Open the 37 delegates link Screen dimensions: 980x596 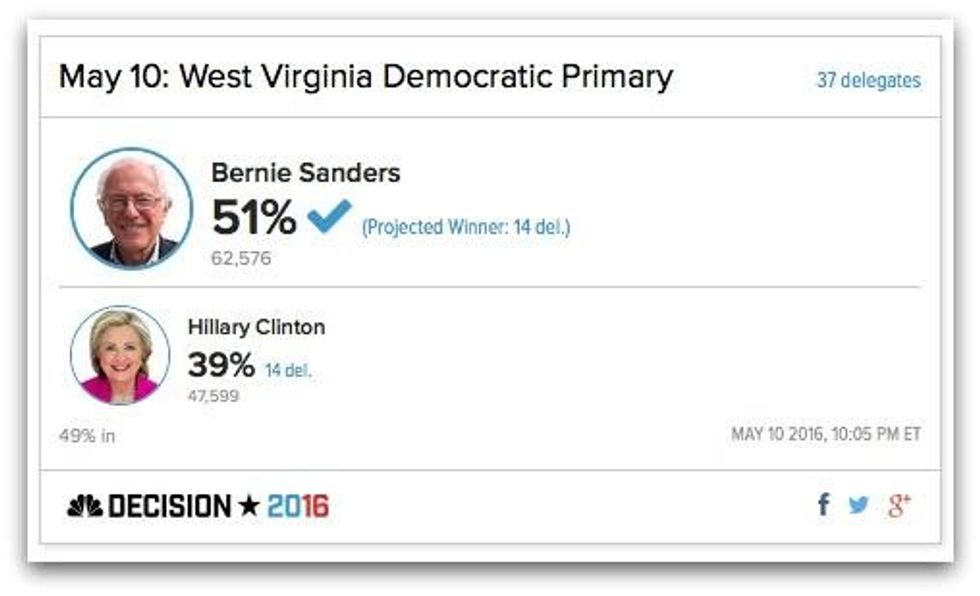point(868,81)
